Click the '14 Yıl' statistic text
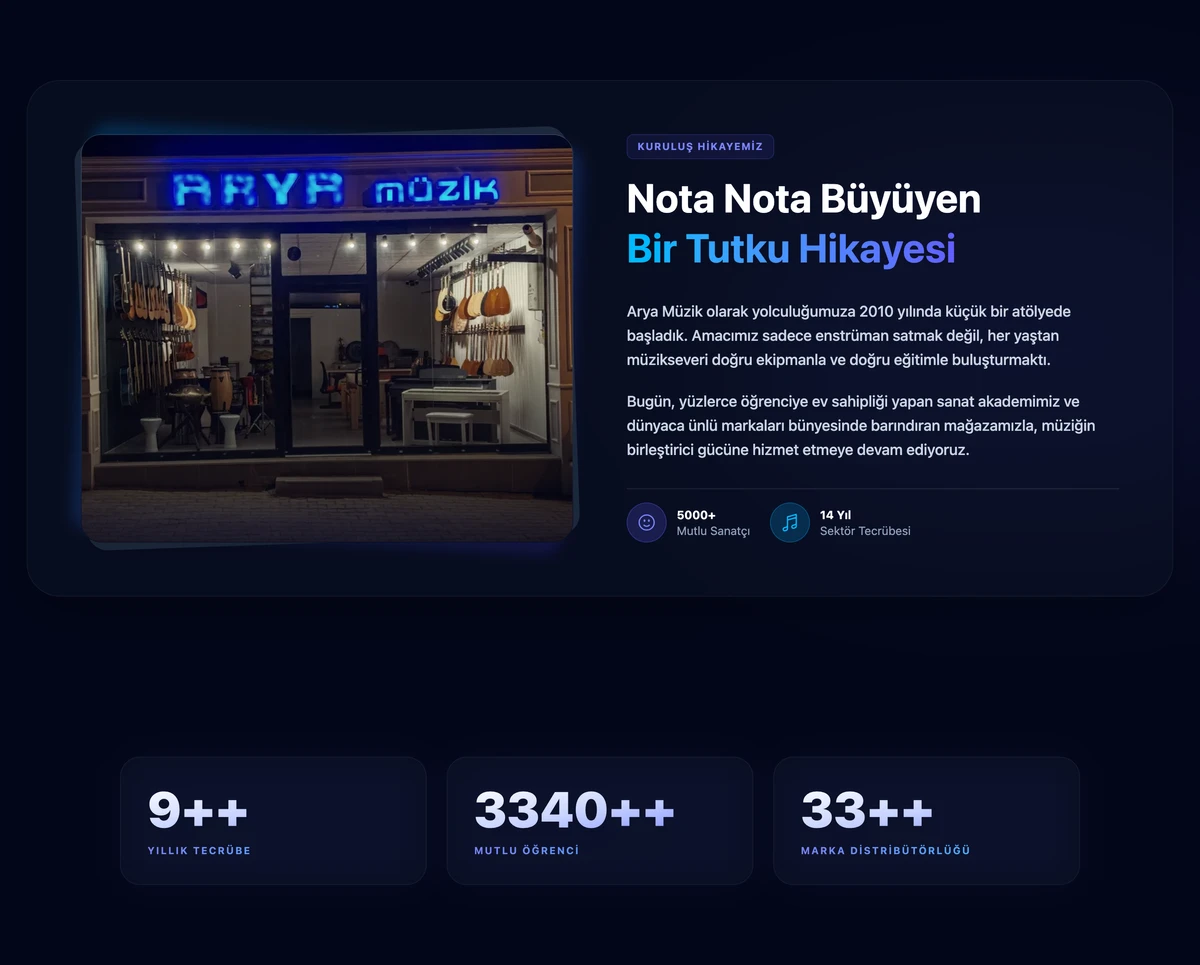Screen dimensions: 1200x965 tap(835, 515)
